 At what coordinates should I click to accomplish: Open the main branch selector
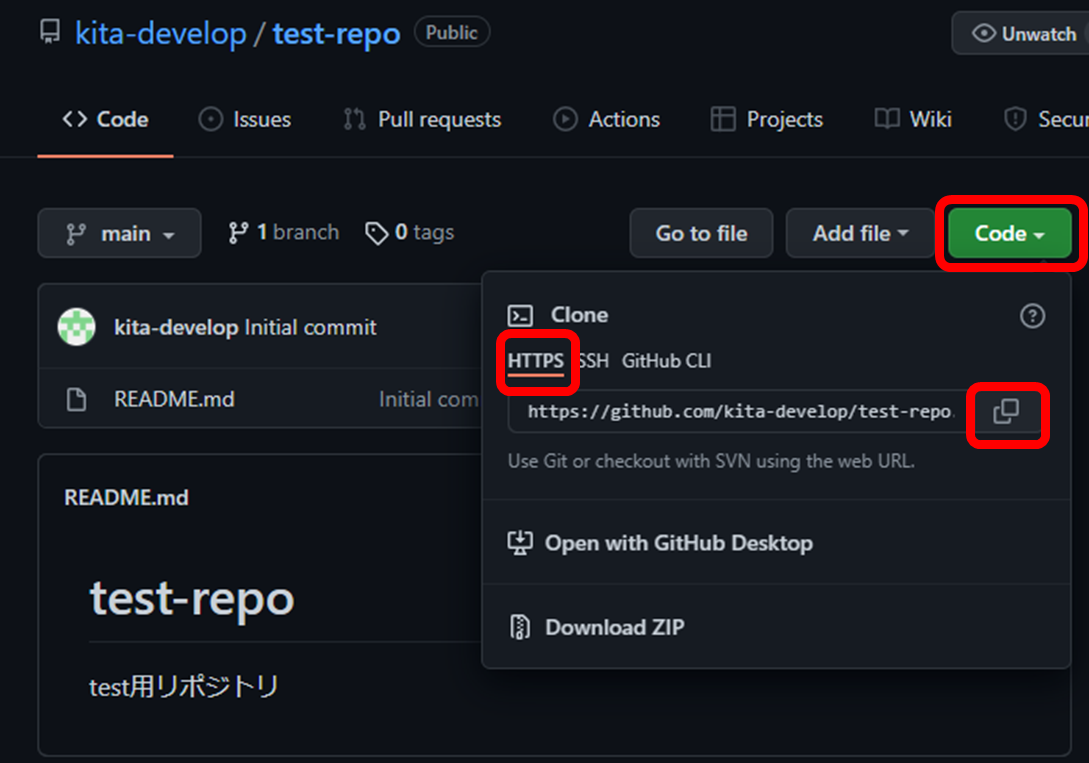click(x=119, y=233)
